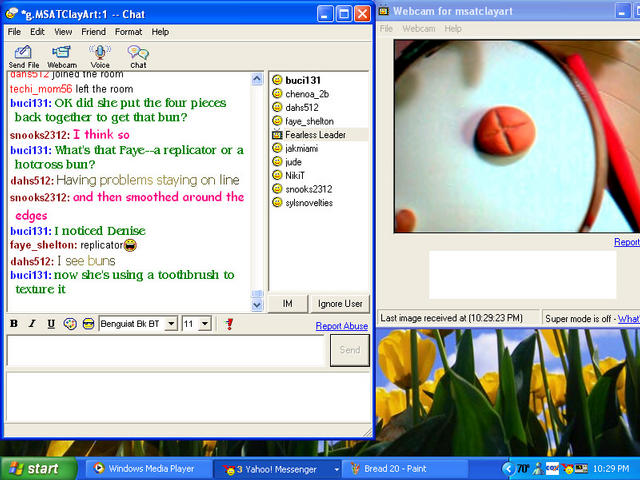This screenshot has height=480, width=640.
Task: Expand hidden system tray icons arrow
Action: tap(508, 469)
